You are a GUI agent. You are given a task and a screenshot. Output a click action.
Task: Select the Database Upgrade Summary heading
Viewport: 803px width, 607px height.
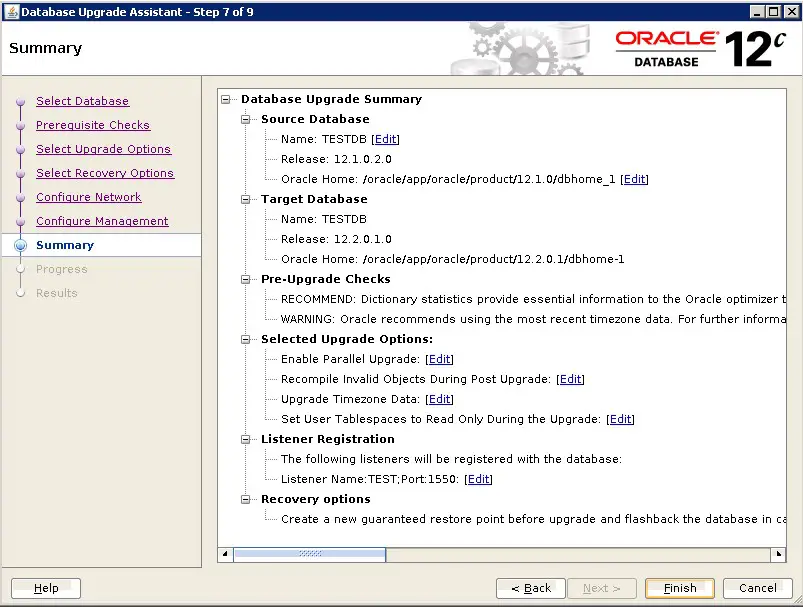[331, 99]
